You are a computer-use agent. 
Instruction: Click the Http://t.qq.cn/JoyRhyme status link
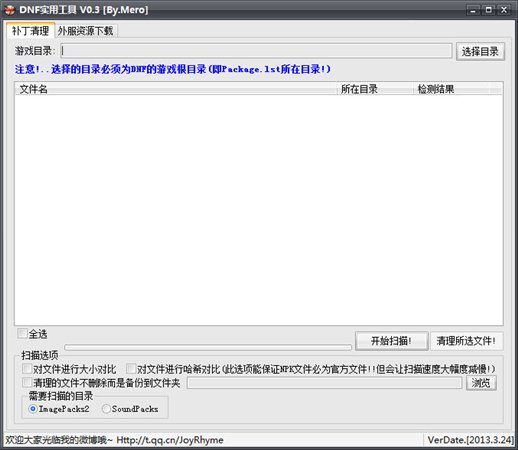(x=170, y=440)
